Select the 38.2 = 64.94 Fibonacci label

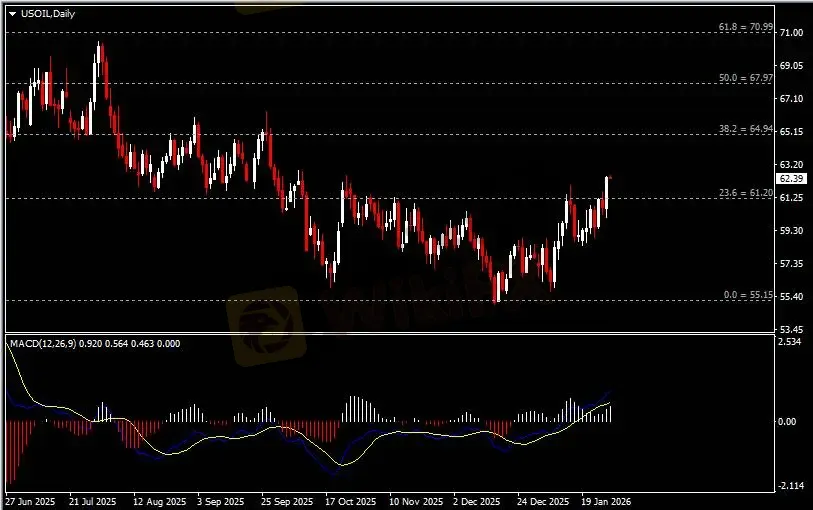[x=746, y=129]
